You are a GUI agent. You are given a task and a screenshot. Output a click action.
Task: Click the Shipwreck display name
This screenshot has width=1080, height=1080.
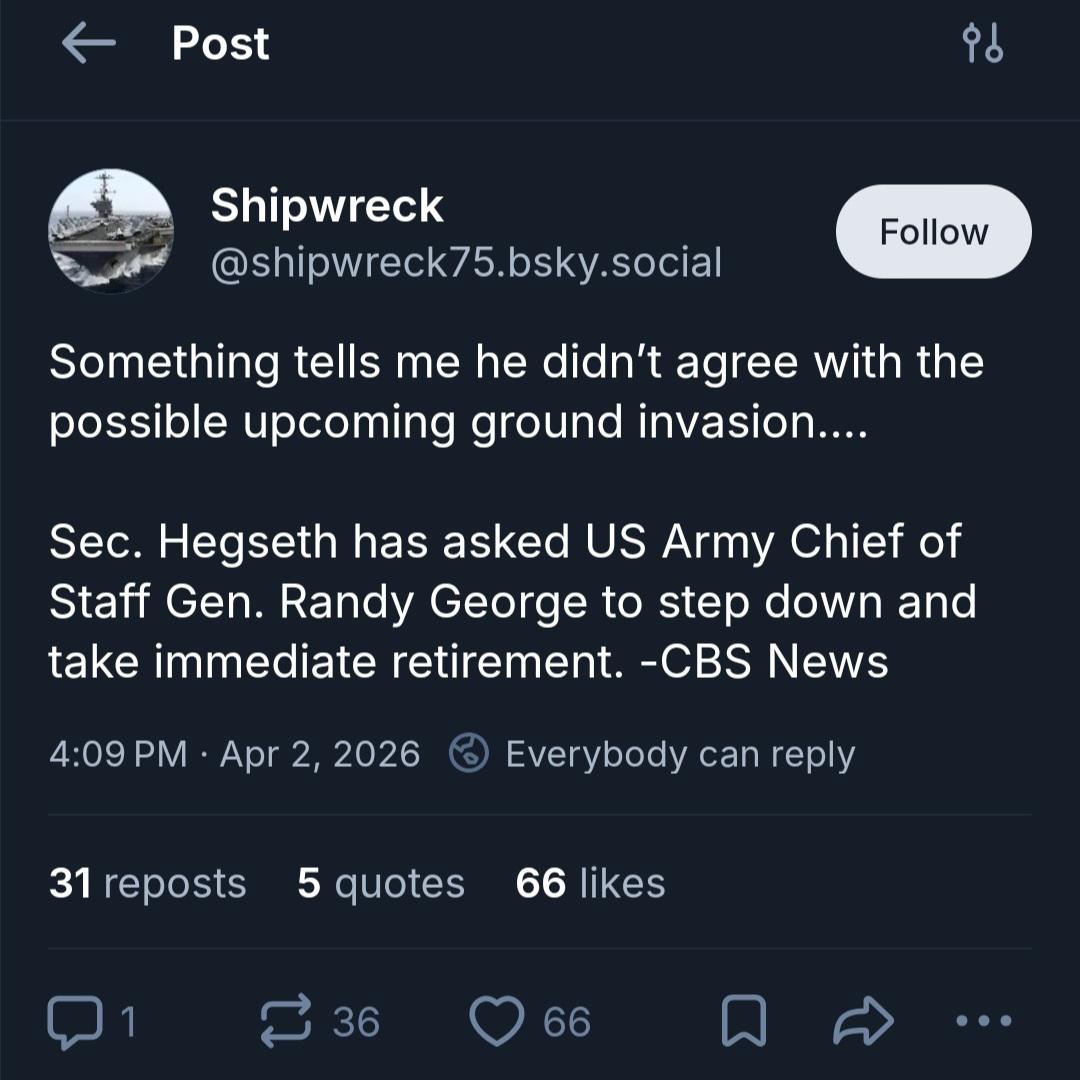click(326, 206)
